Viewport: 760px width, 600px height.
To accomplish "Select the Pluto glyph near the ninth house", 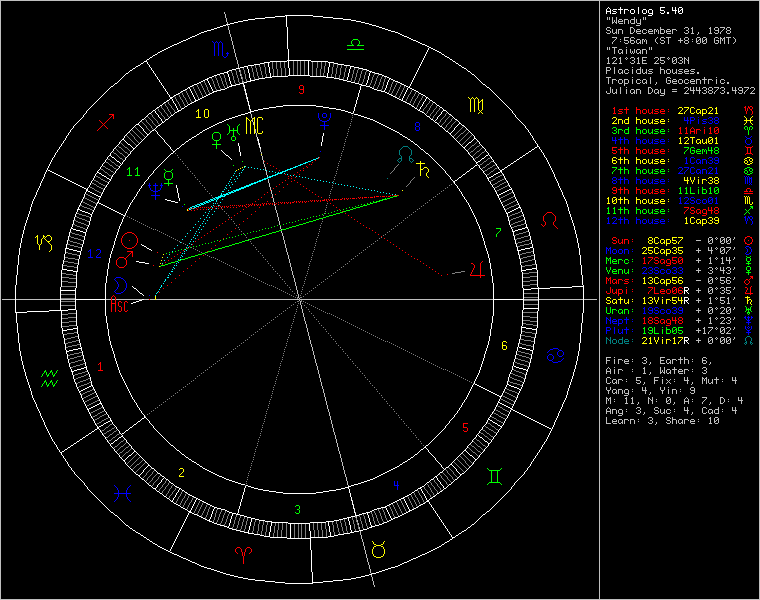I will coord(323,121).
